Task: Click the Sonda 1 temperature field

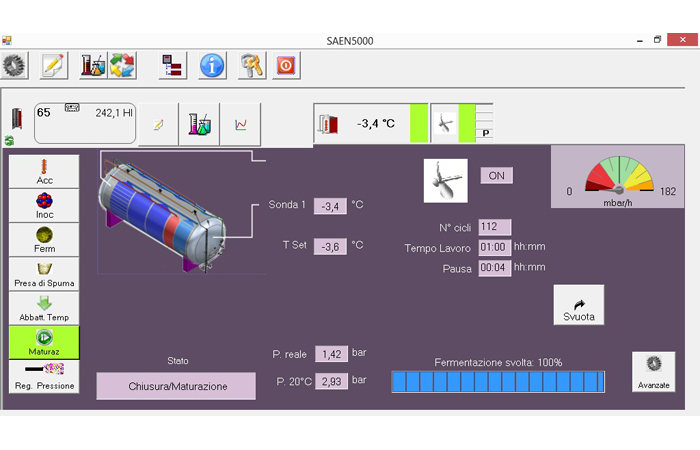Action: tap(330, 206)
